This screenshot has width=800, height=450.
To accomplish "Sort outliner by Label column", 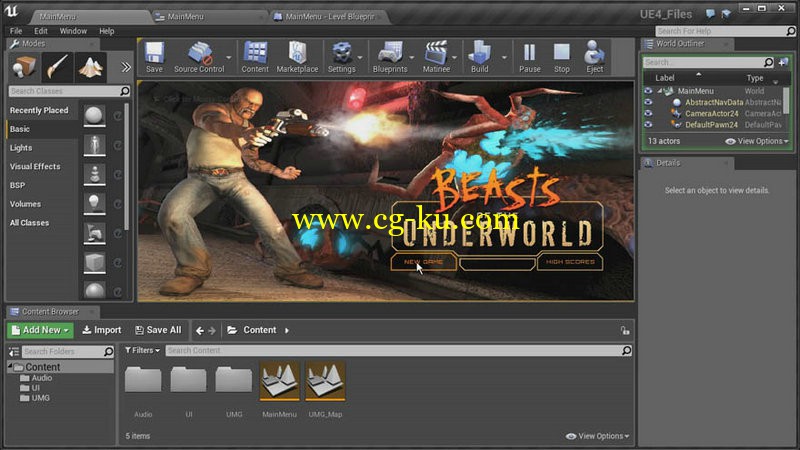I will click(x=665, y=78).
